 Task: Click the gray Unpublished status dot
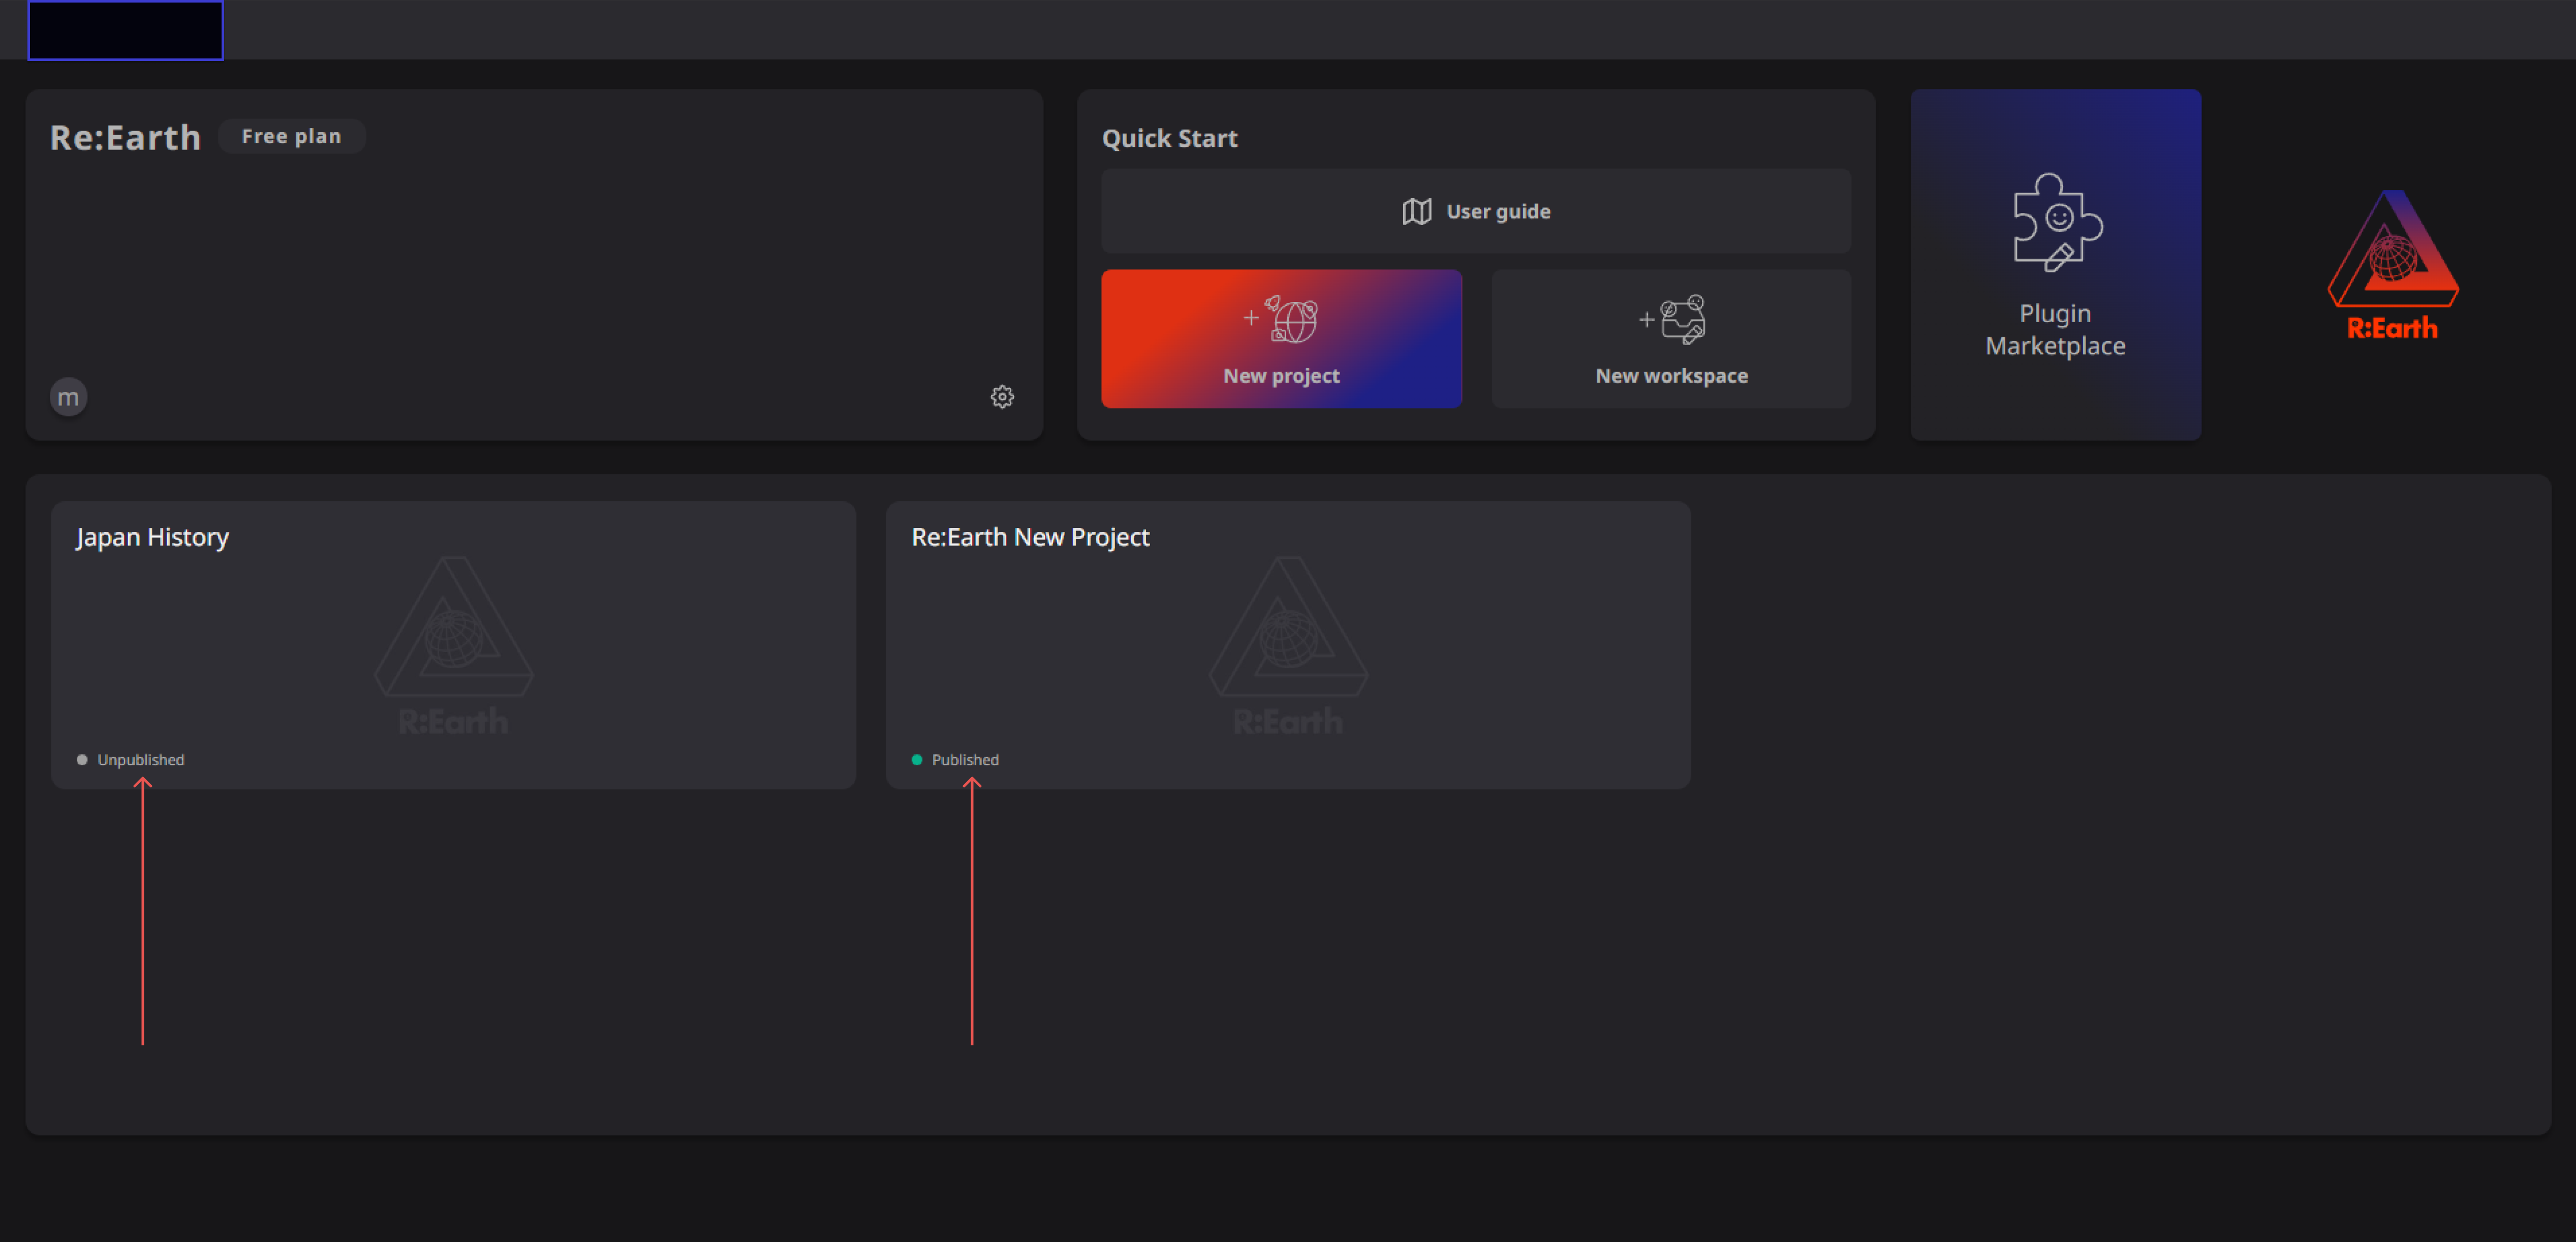tap(82, 760)
